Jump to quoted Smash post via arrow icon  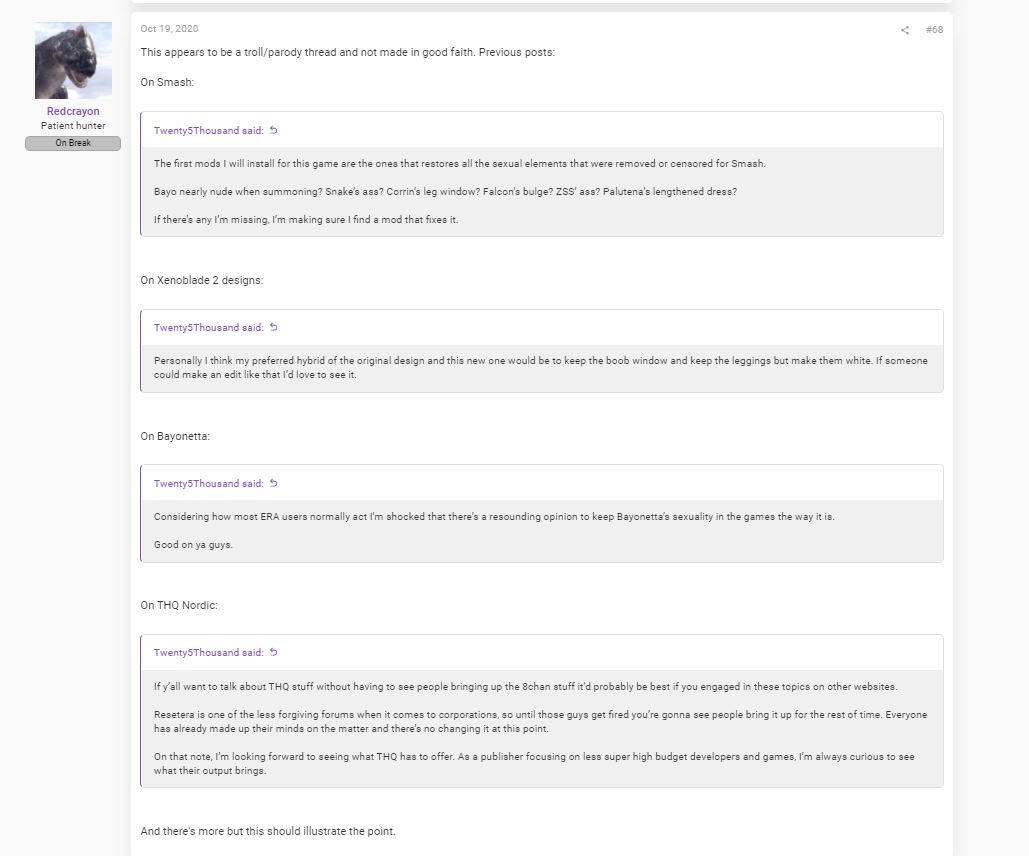tap(274, 130)
